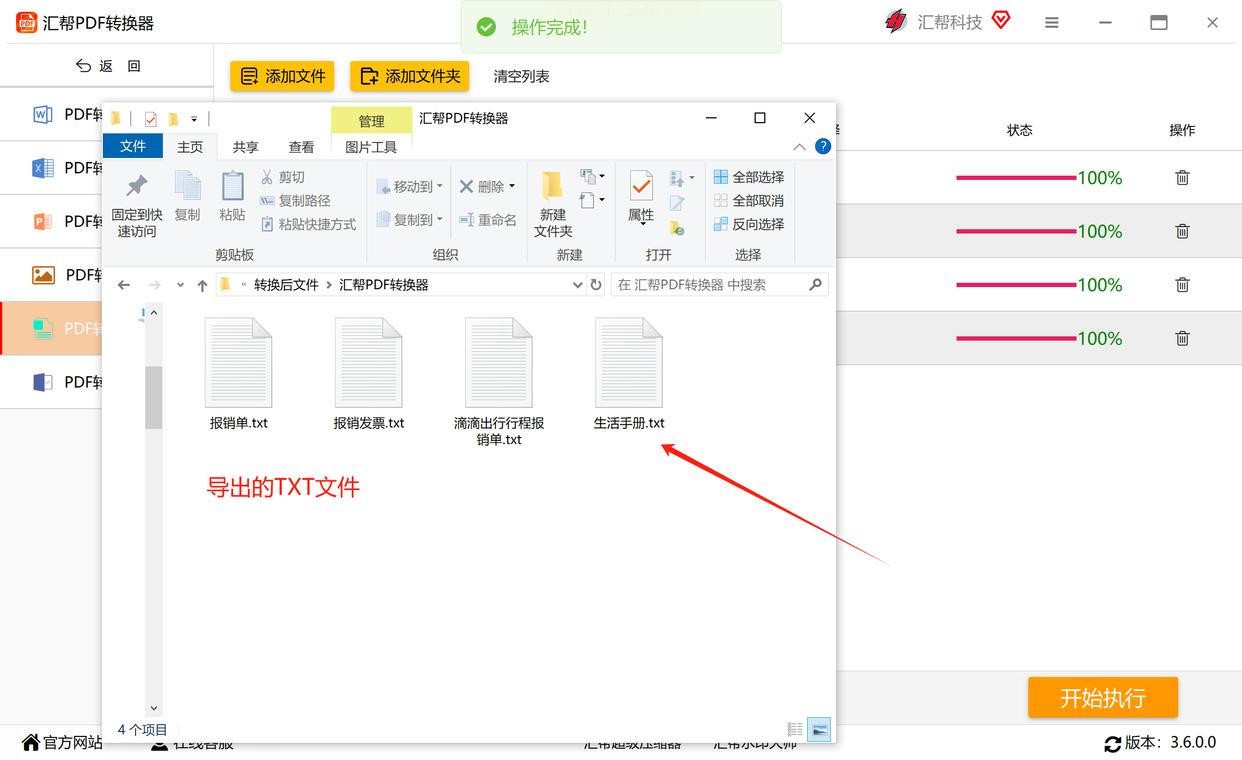Create a new folder (新建文件夹)
1242x760 pixels.
point(553,205)
